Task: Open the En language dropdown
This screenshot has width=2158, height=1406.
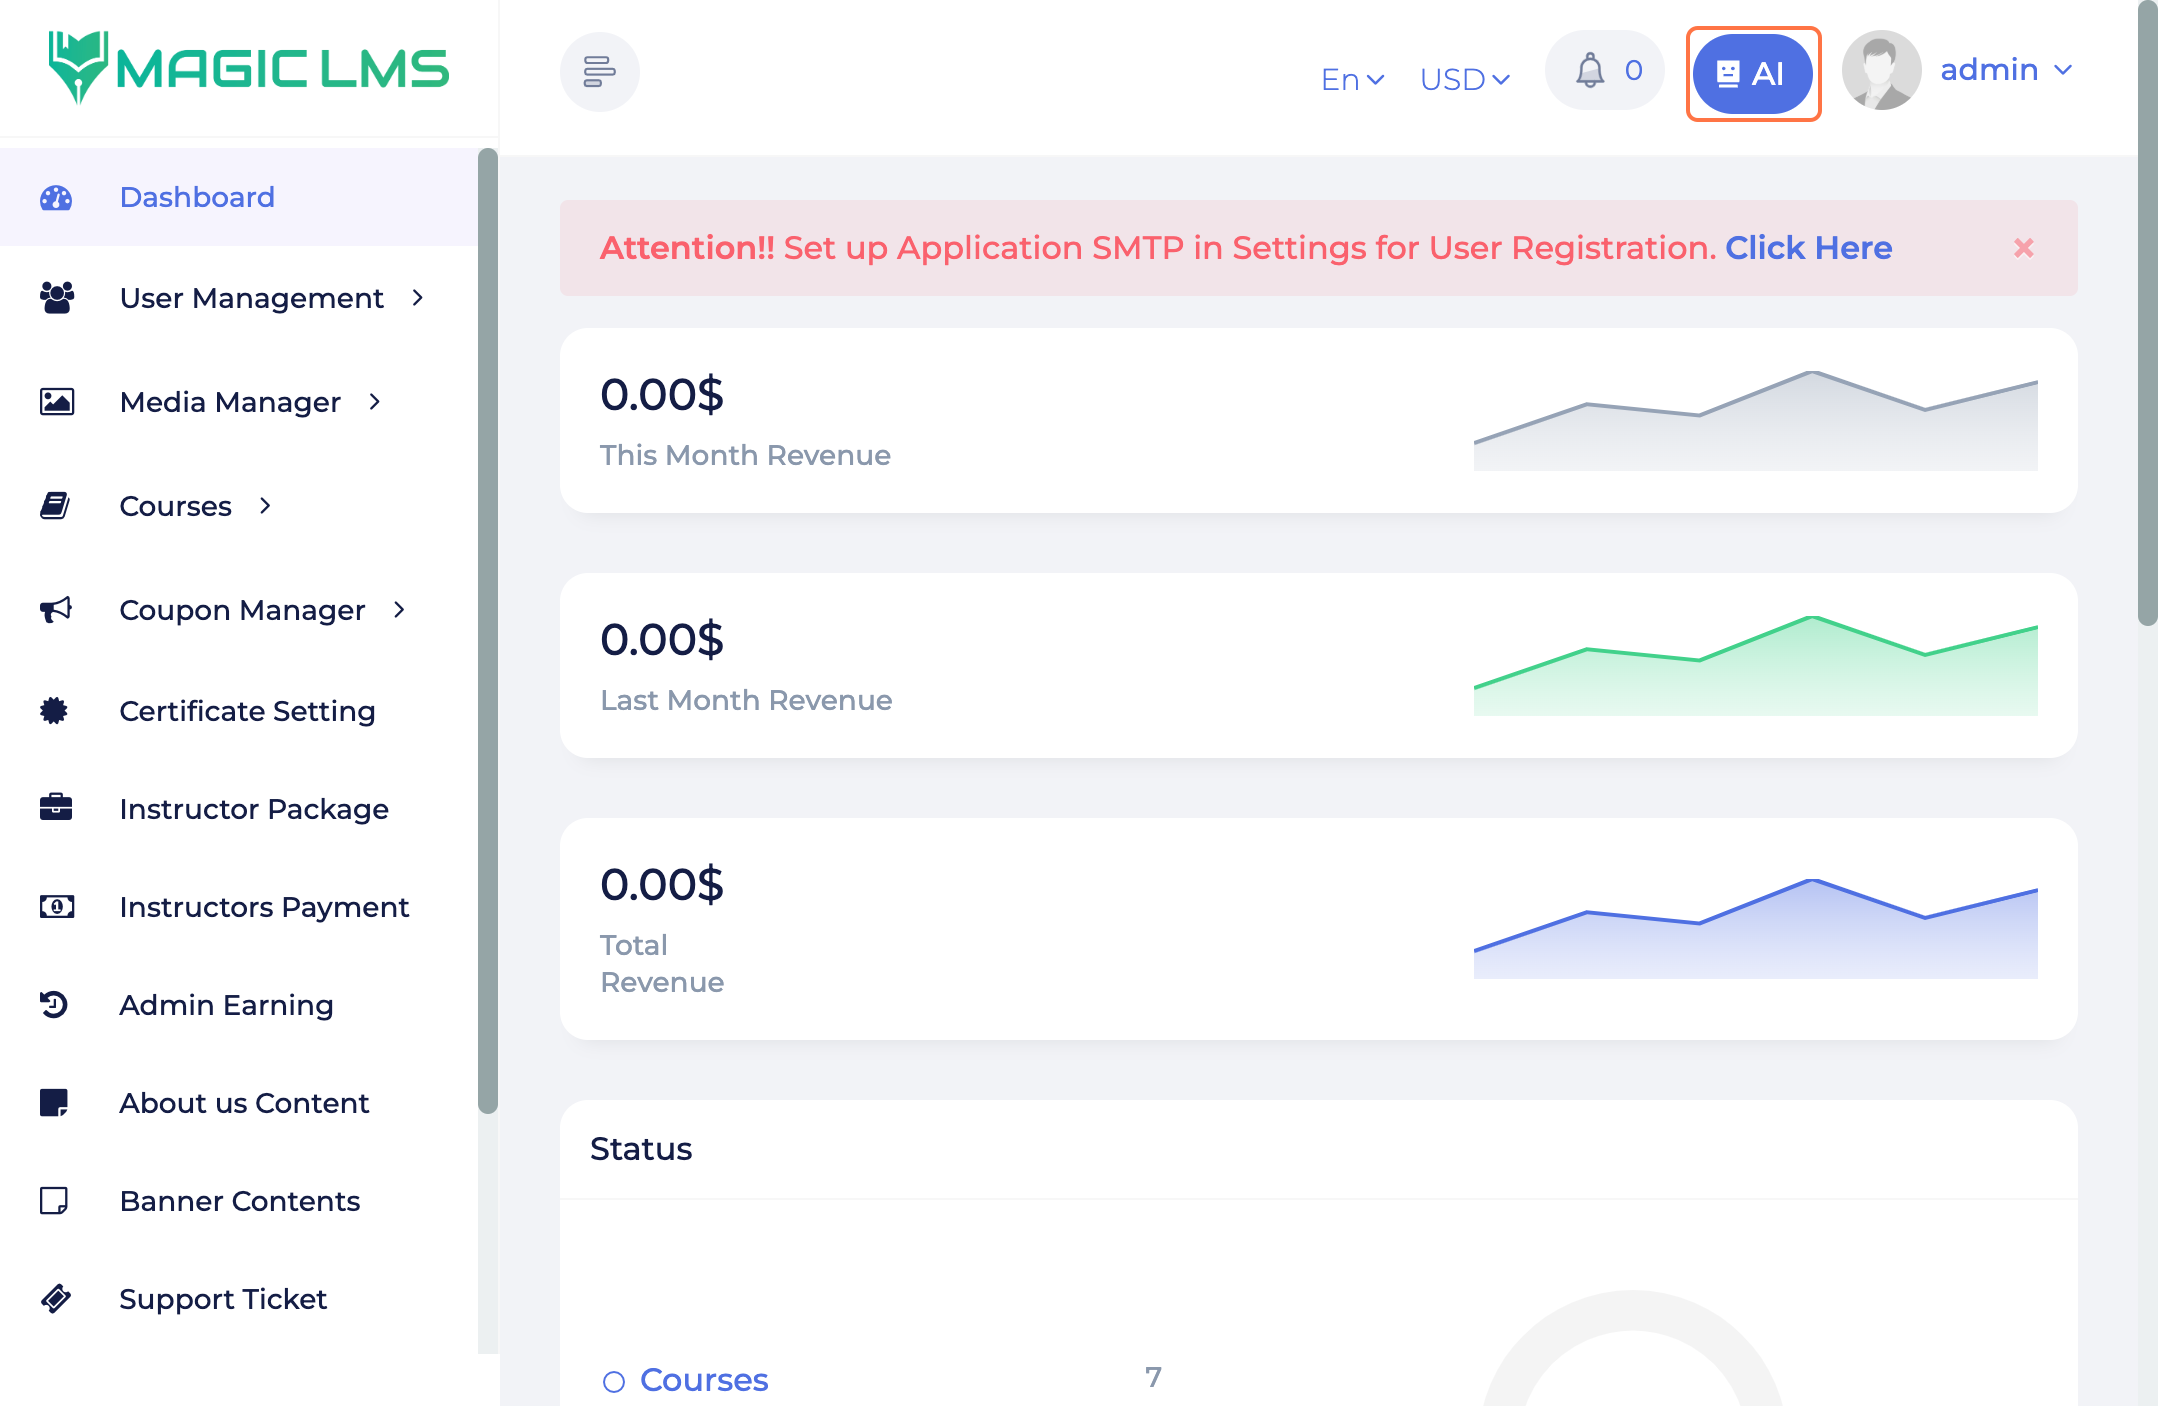Action: (1352, 79)
